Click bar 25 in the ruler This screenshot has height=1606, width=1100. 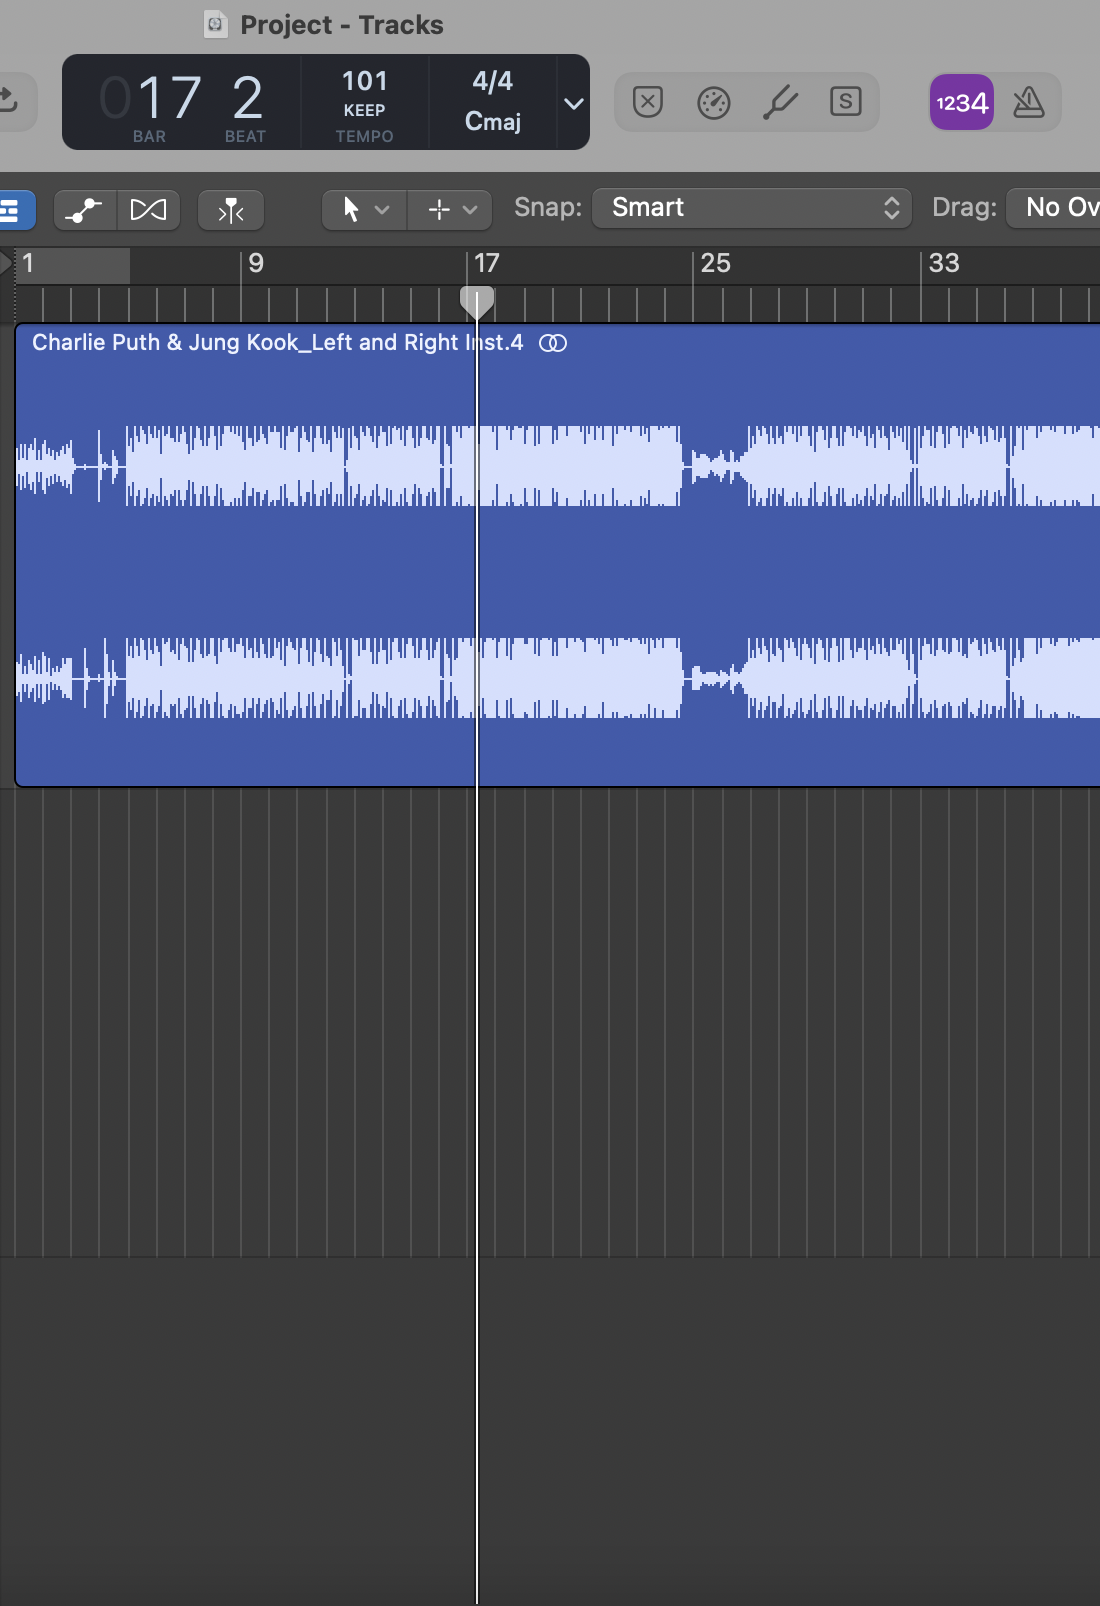[715, 264]
